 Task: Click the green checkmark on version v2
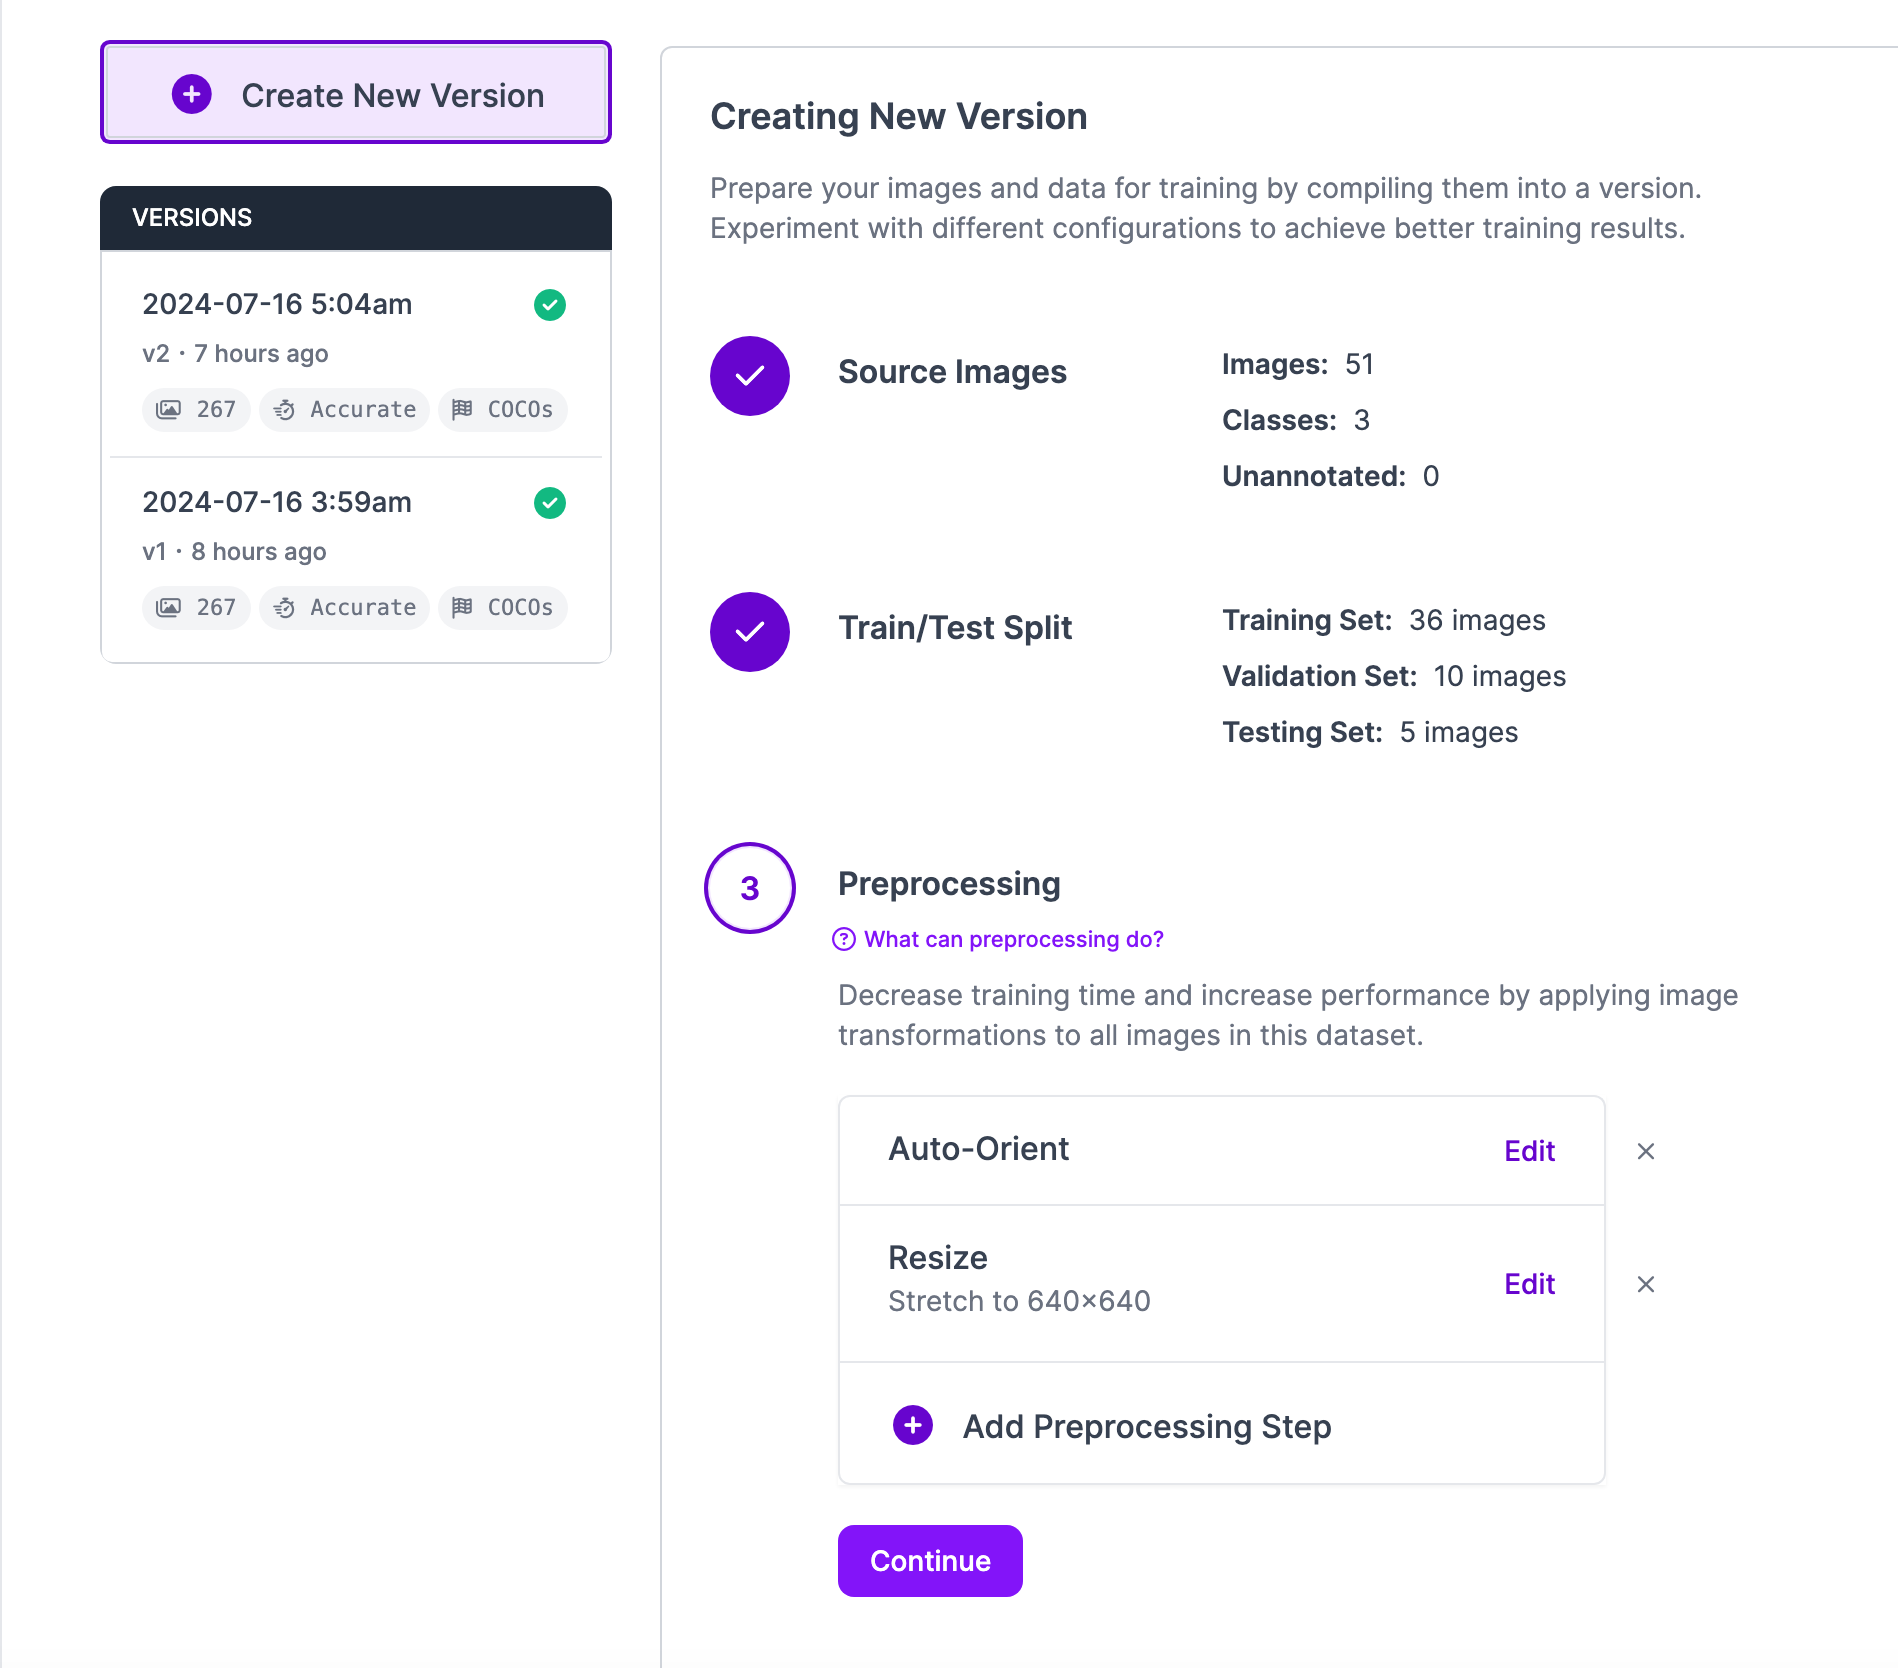click(550, 304)
